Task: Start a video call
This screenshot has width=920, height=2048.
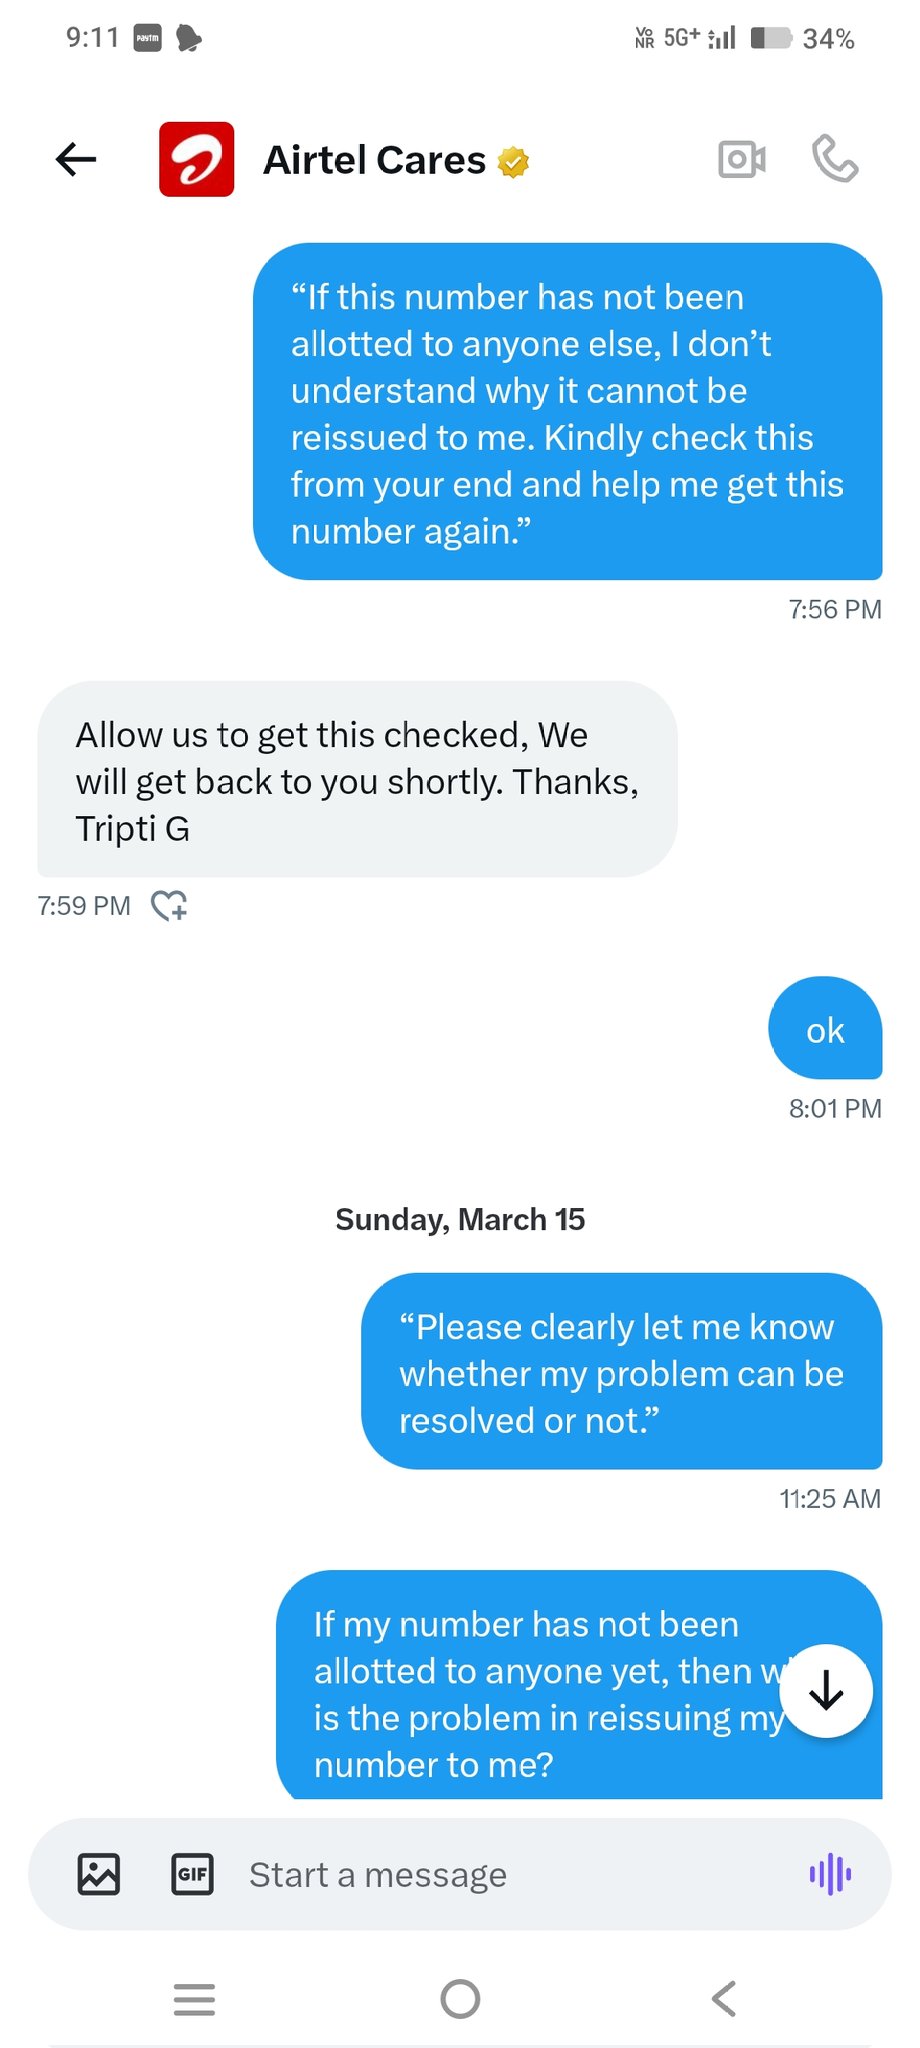Action: pyautogui.click(x=742, y=159)
